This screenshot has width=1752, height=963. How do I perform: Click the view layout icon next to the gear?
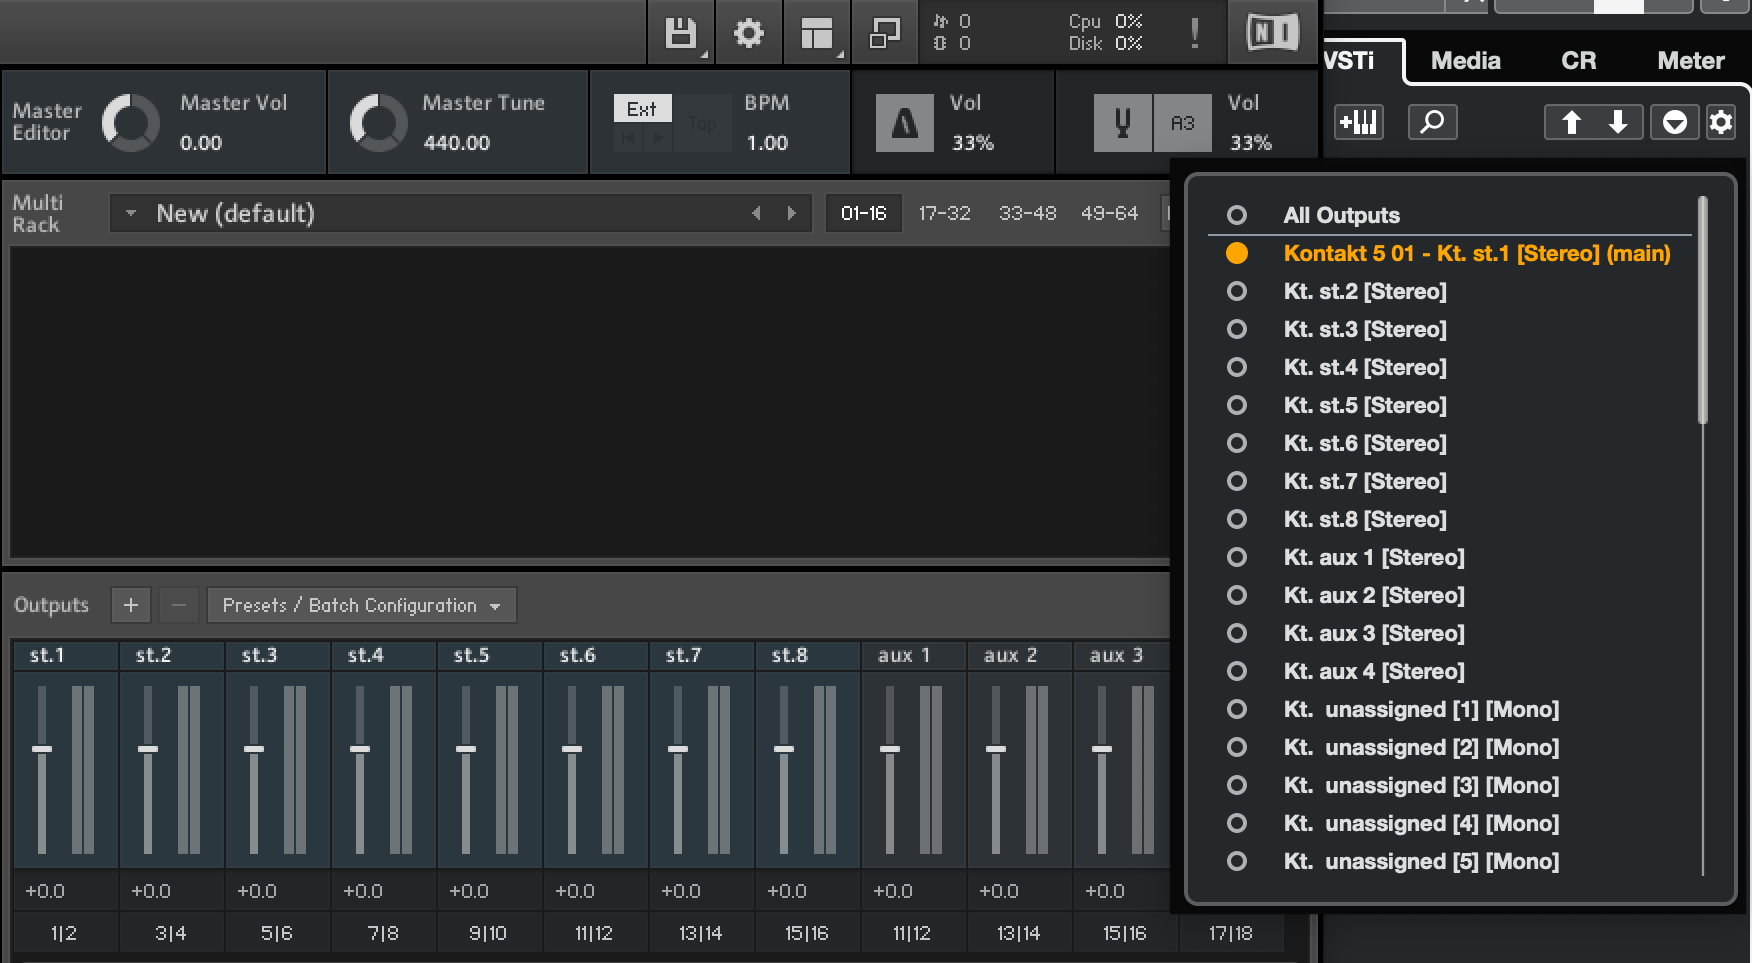click(816, 32)
